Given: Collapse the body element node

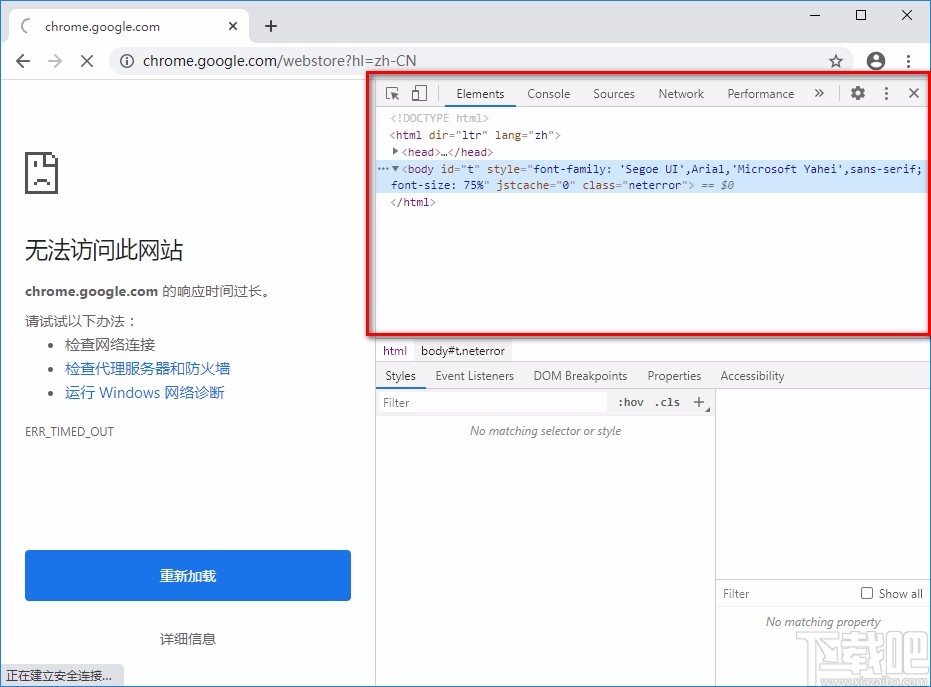Looking at the screenshot, I should tap(394, 169).
